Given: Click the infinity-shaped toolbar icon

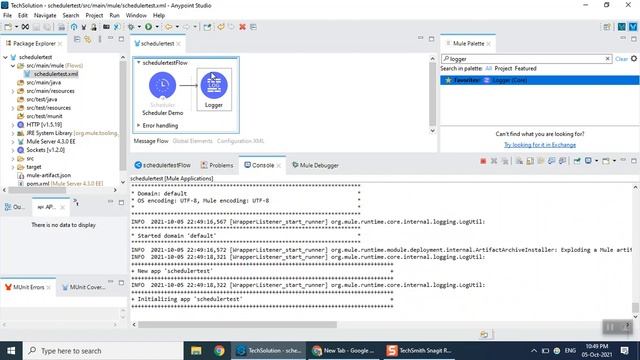Looking at the screenshot, I should pos(25,27).
